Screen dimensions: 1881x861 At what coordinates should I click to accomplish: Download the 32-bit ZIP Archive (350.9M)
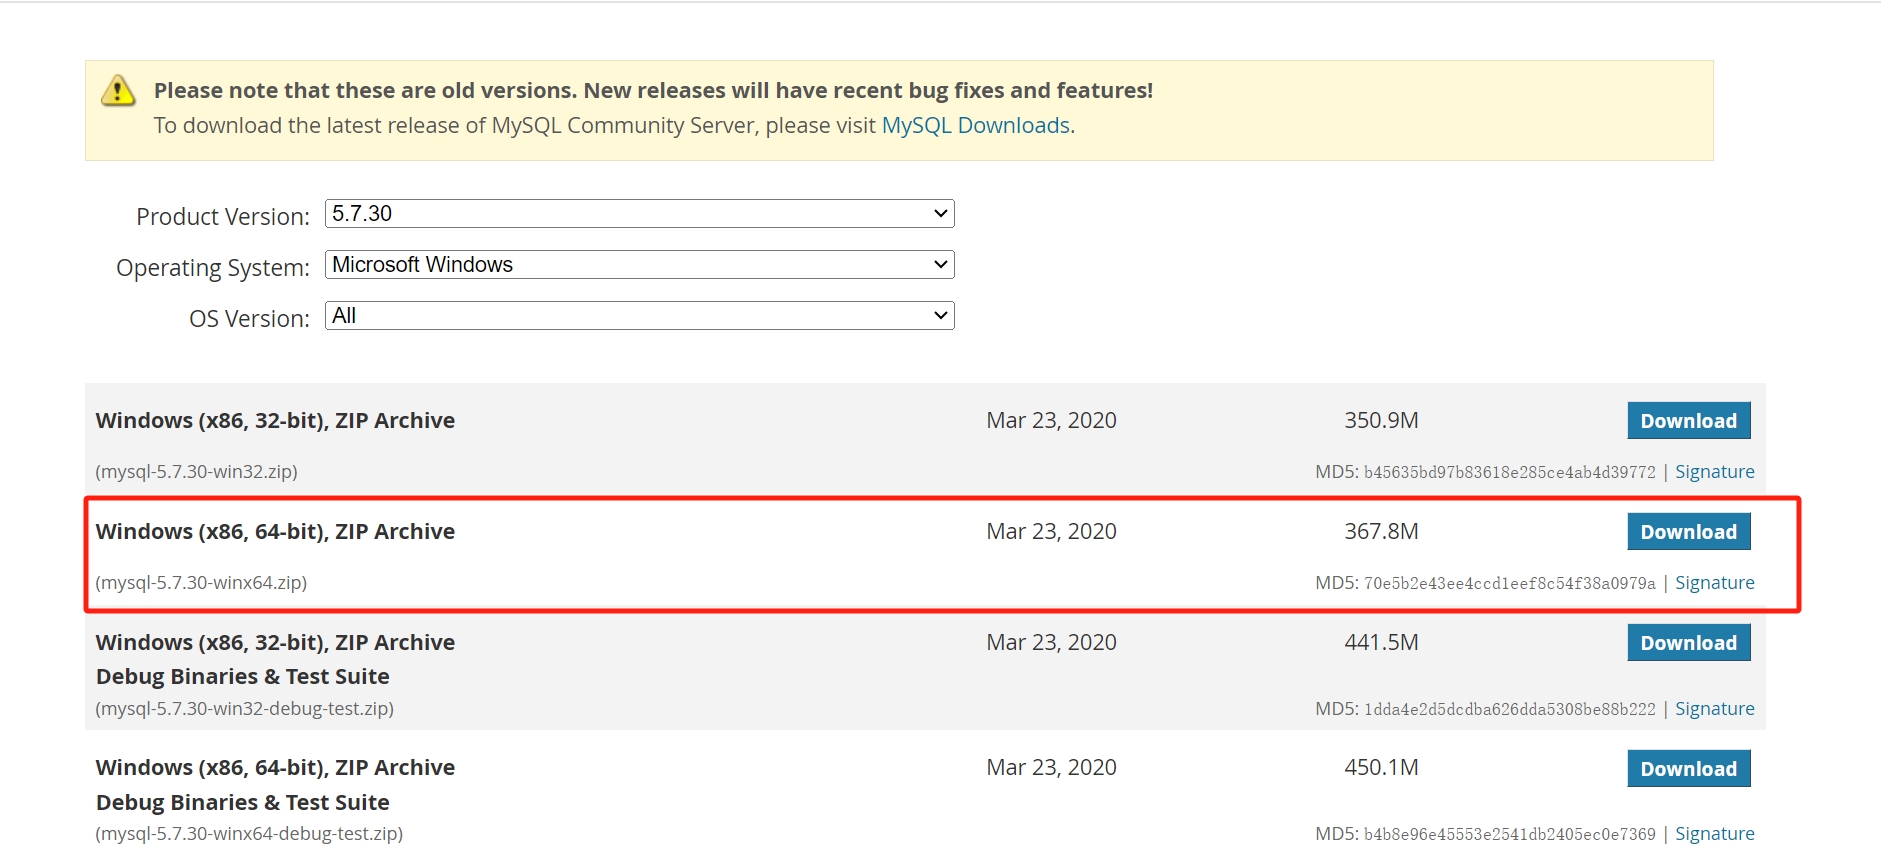pyautogui.click(x=1688, y=421)
